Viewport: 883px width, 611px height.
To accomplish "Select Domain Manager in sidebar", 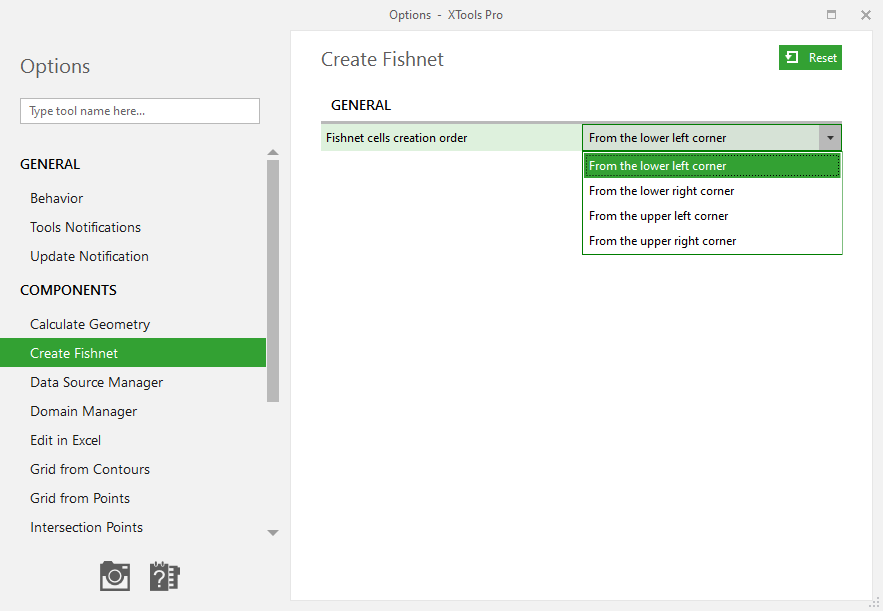I will coord(83,411).
